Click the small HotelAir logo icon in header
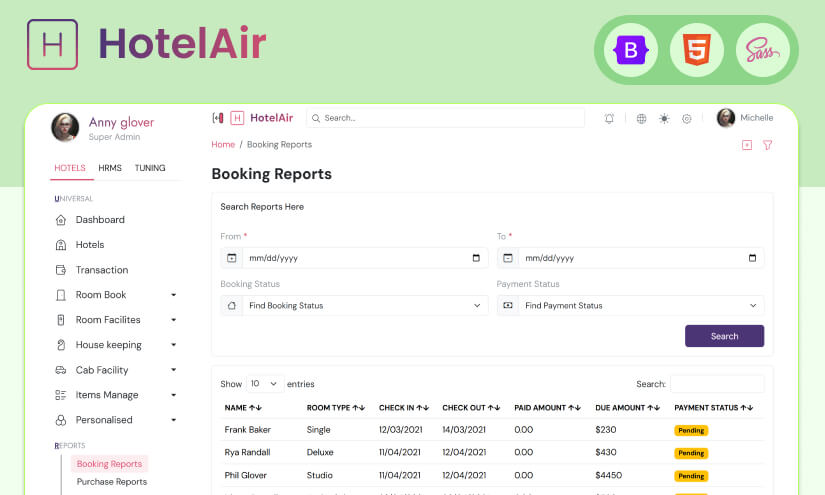The image size is (825, 495). [x=237, y=118]
